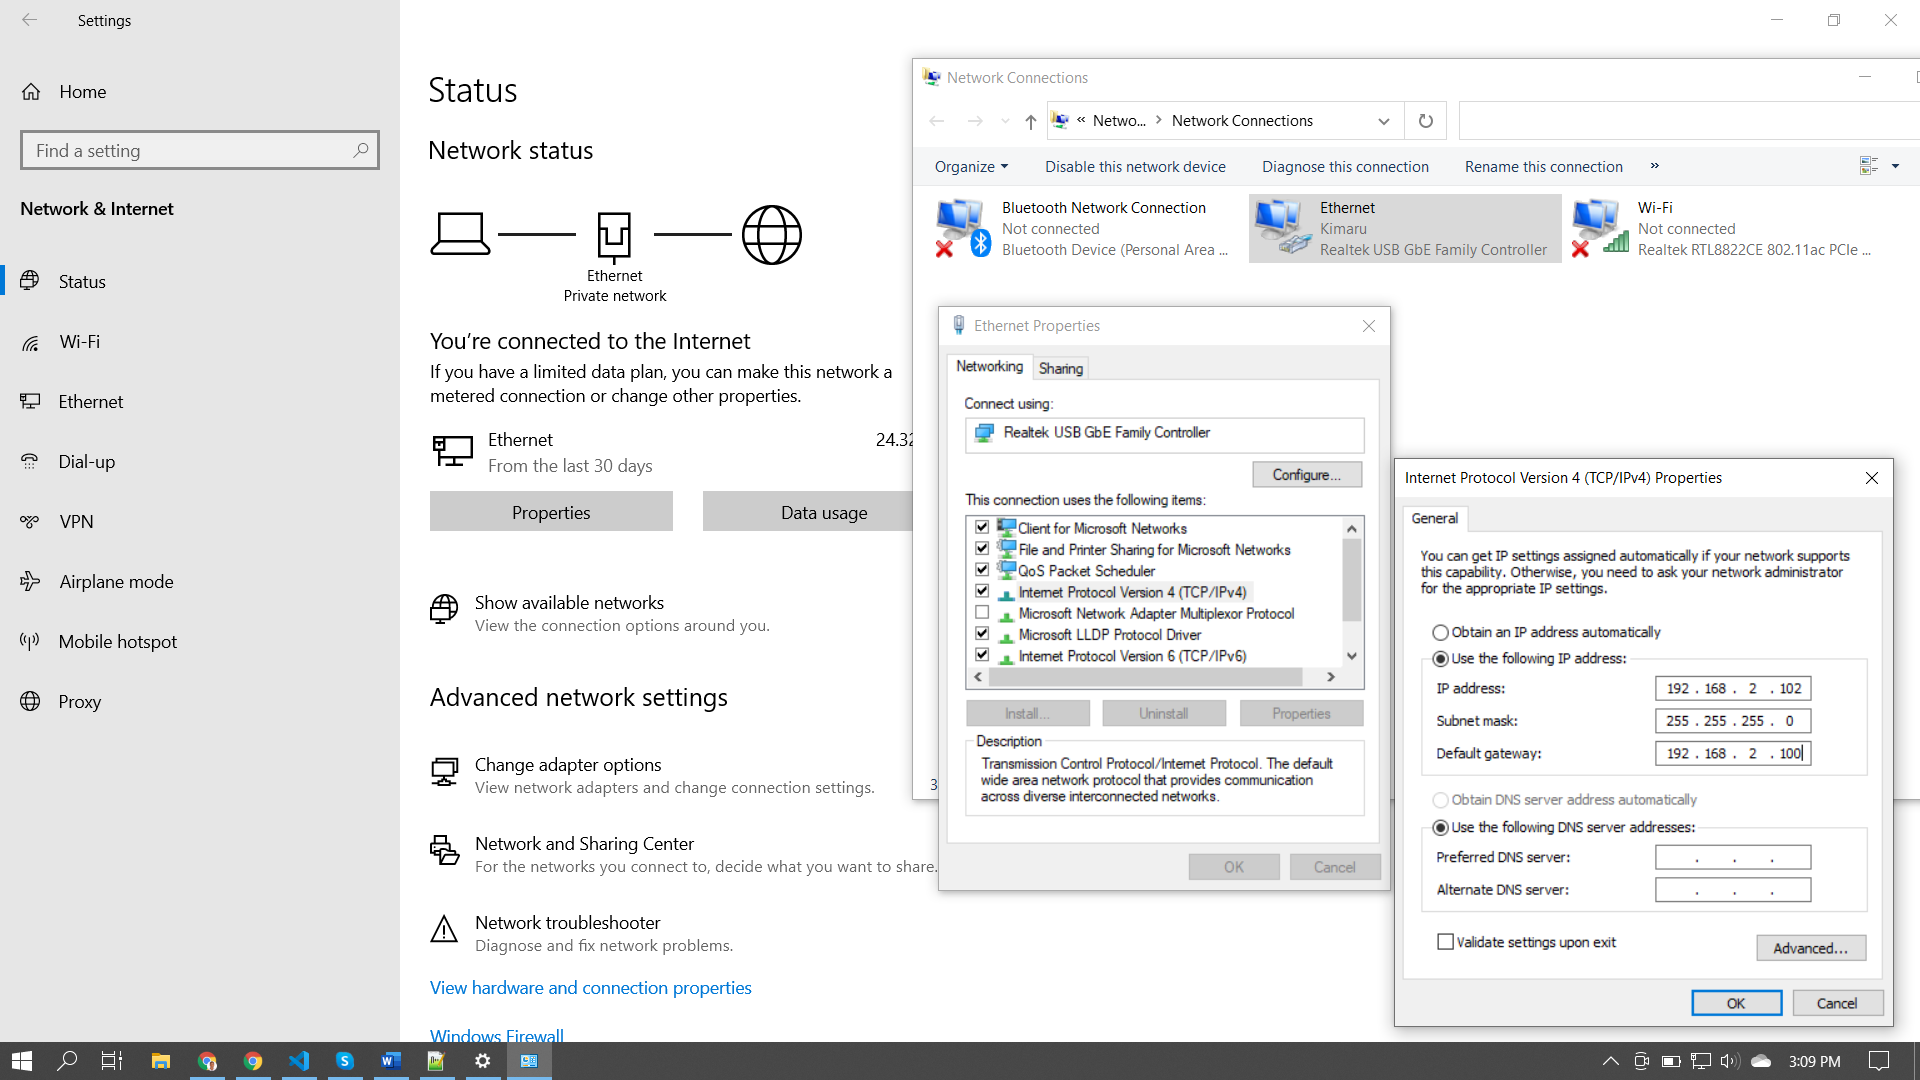Expand the Network Connections address bar dropdown
1920x1080 pixels.
[1382, 120]
